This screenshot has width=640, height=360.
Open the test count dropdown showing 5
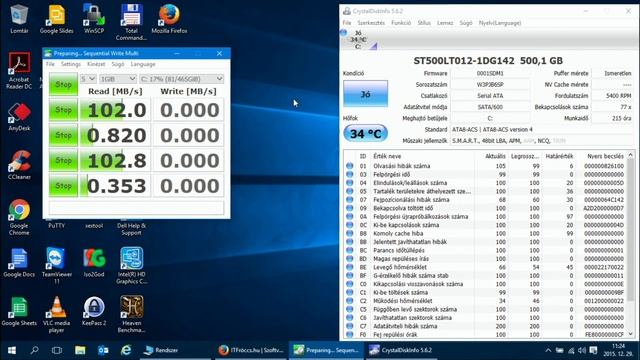pos(88,78)
